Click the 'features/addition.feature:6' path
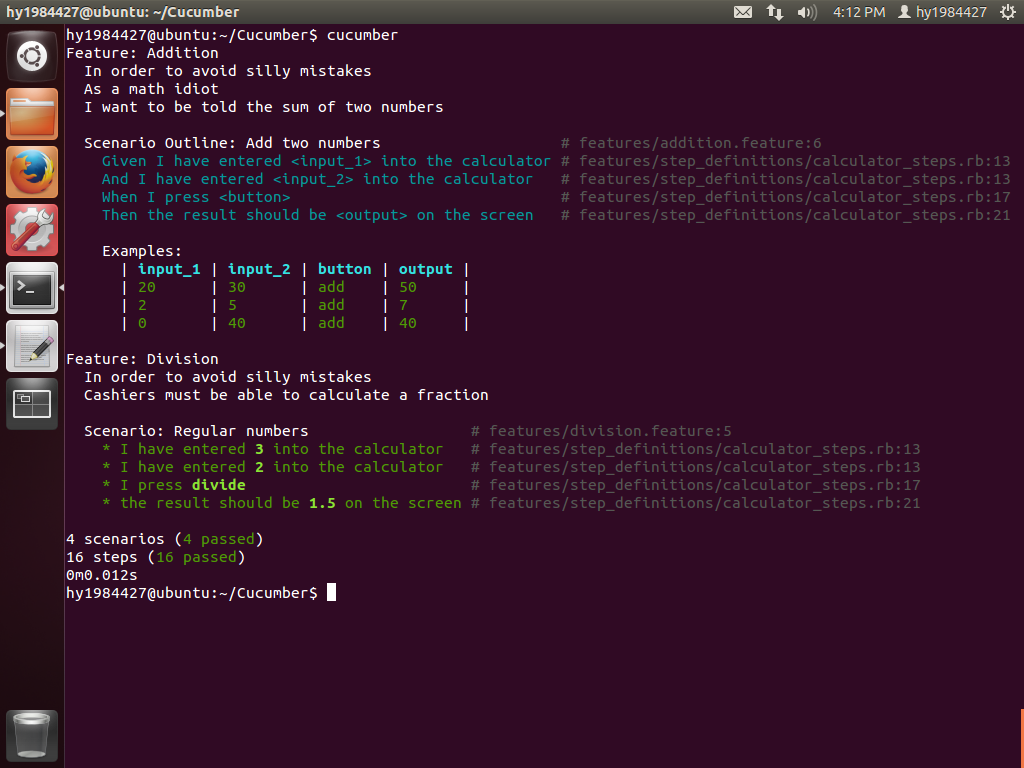The height and width of the screenshot is (768, 1024). click(x=700, y=143)
